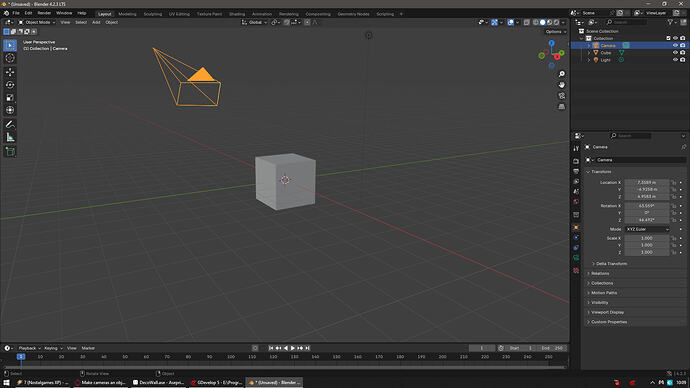The image size is (690, 388).
Task: Open the Render properties tab
Action: pos(576,161)
